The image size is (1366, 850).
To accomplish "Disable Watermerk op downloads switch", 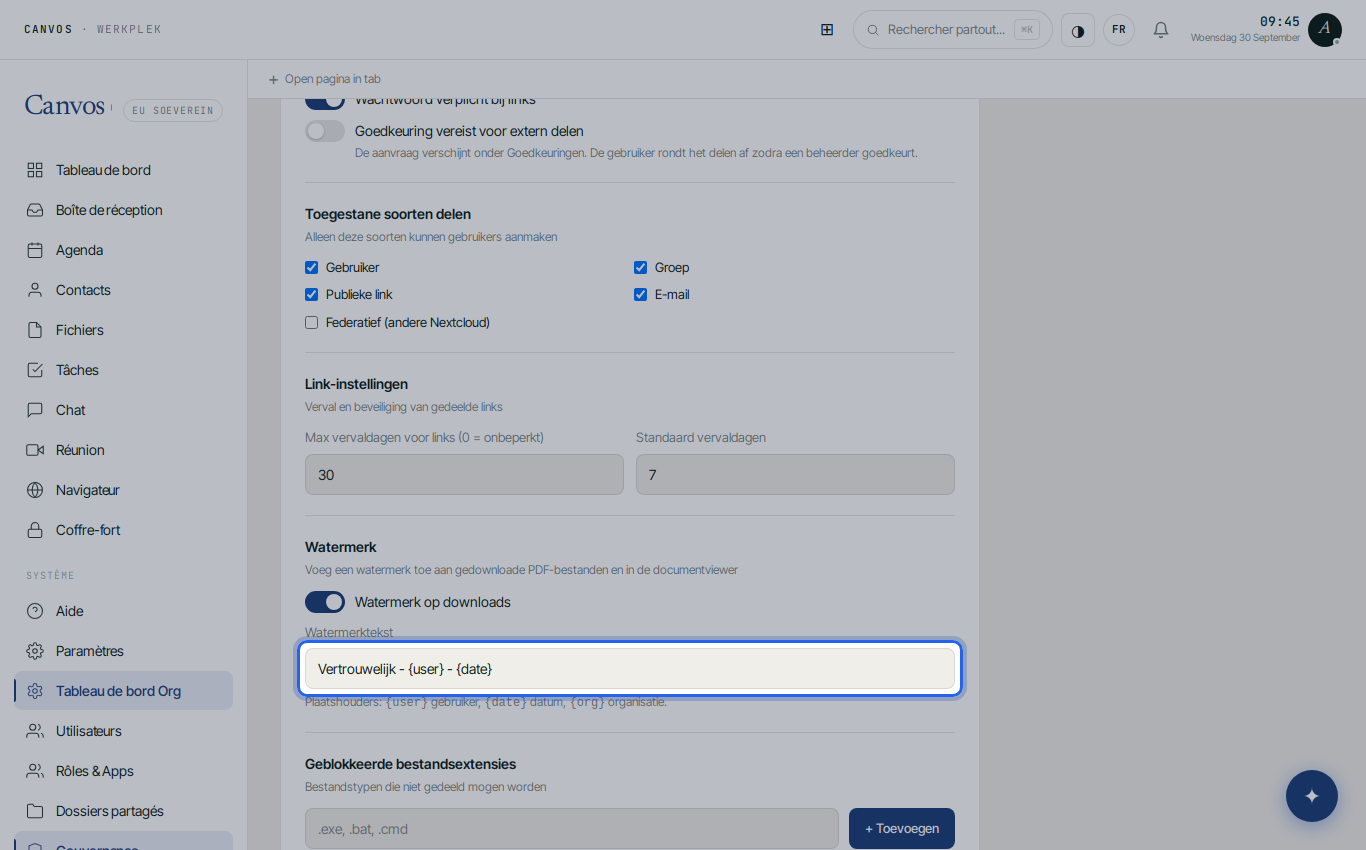I will (325, 602).
